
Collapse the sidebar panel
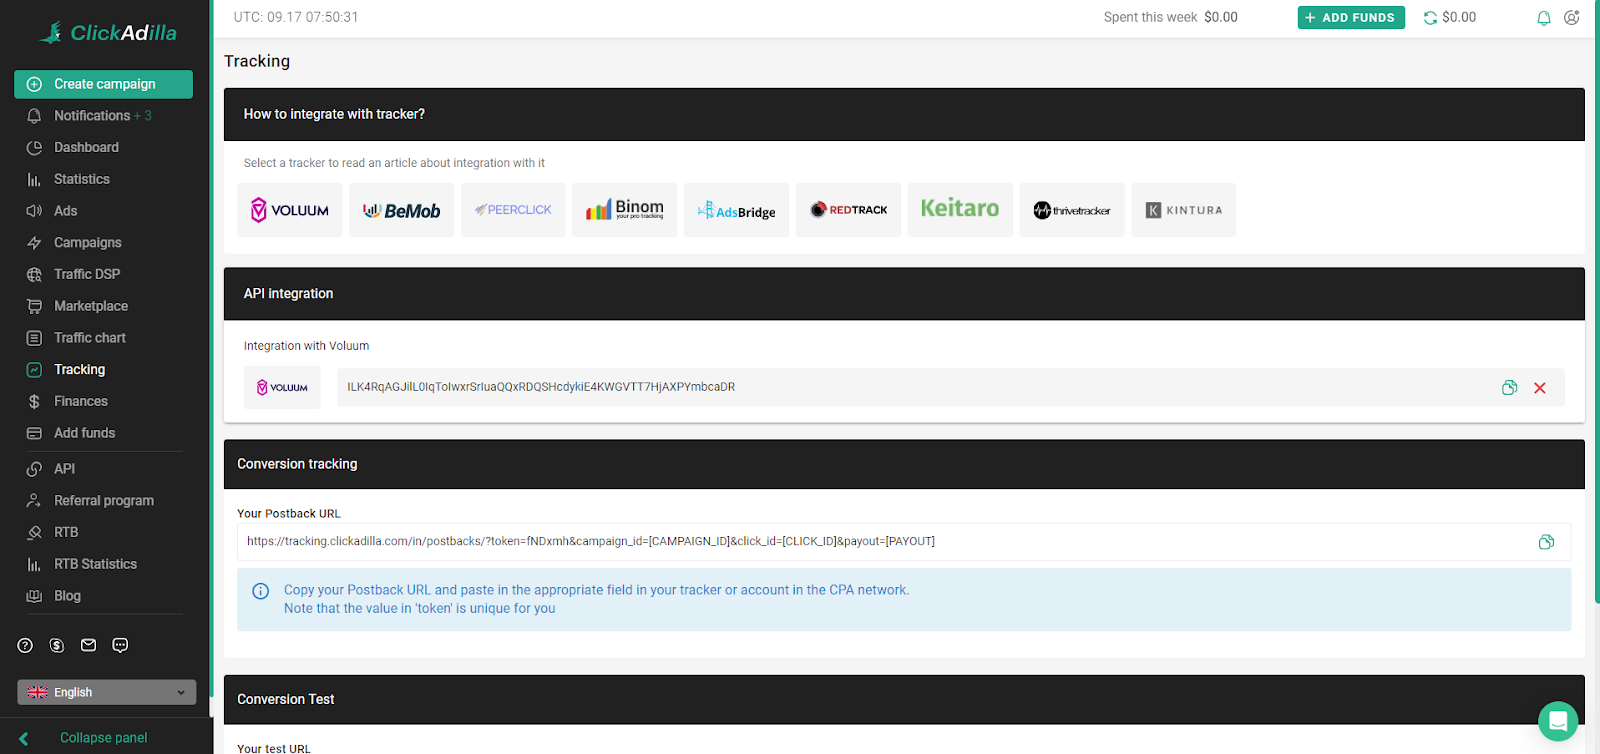103,738
